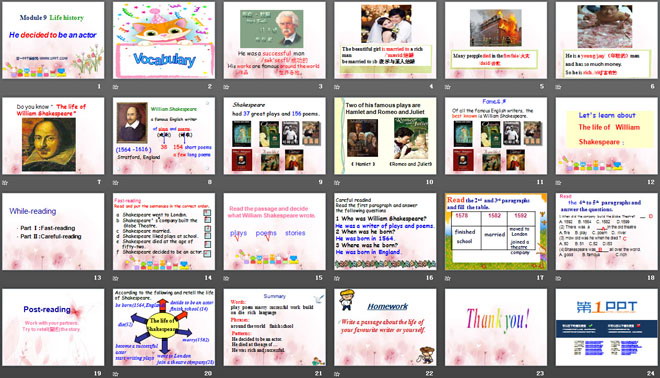Click the animation star icon under slide 14
This screenshot has height=378, width=660.
(x=116, y=278)
